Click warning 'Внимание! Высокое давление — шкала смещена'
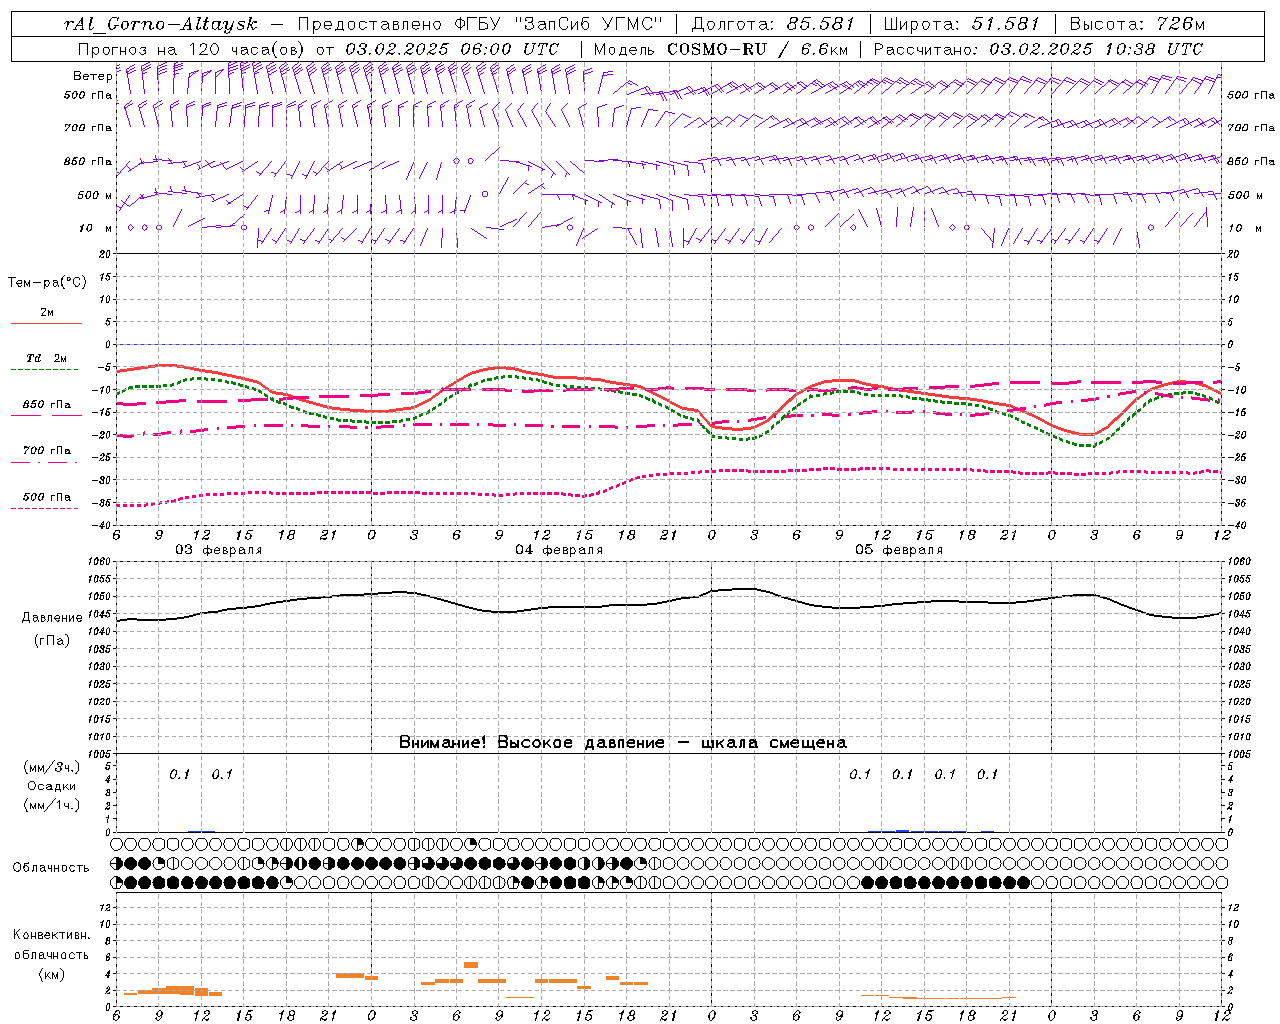 click(x=623, y=743)
